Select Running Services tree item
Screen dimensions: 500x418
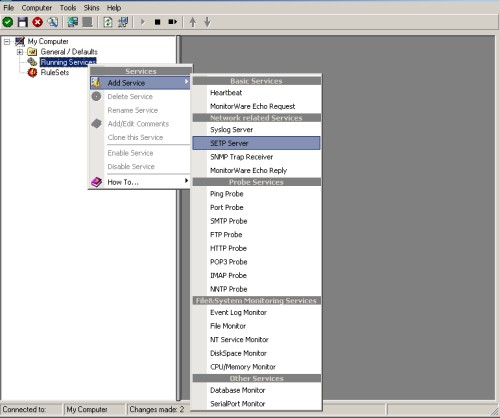pos(68,62)
